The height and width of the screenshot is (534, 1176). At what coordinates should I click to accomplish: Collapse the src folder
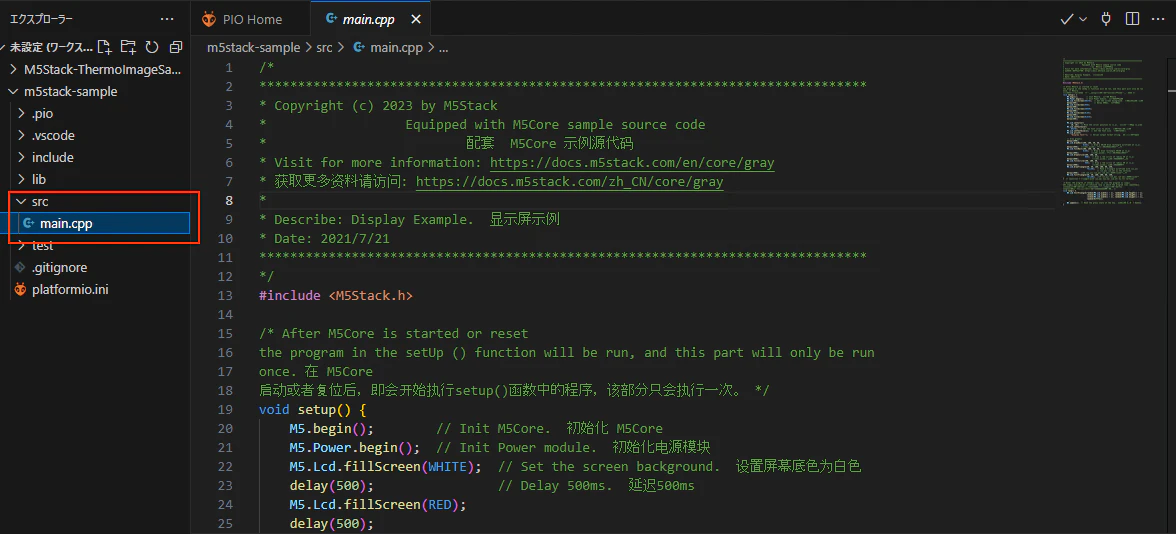[95, 201]
